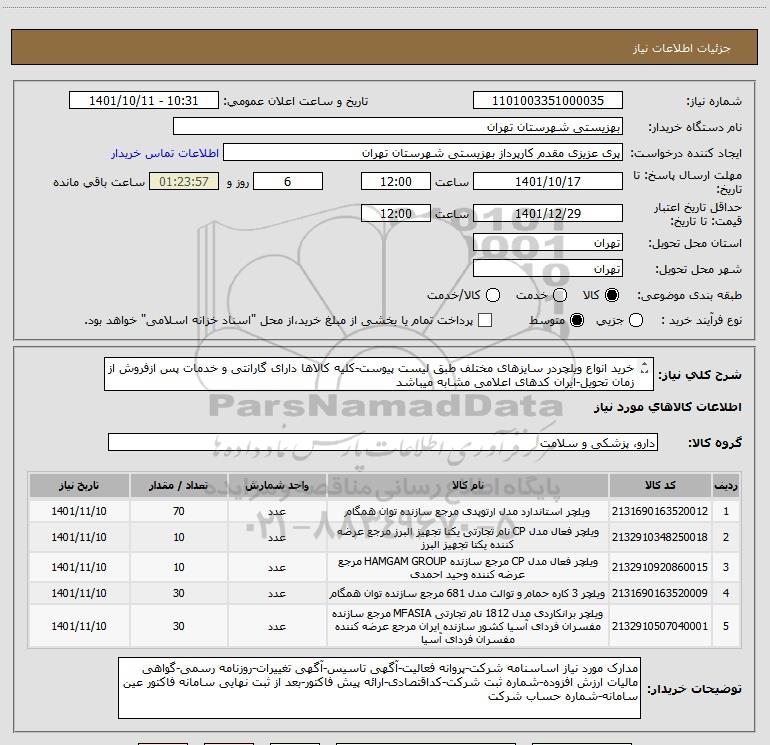770x745 pixels.
Task: Click the remaining days field showing 6
Action: [288, 182]
